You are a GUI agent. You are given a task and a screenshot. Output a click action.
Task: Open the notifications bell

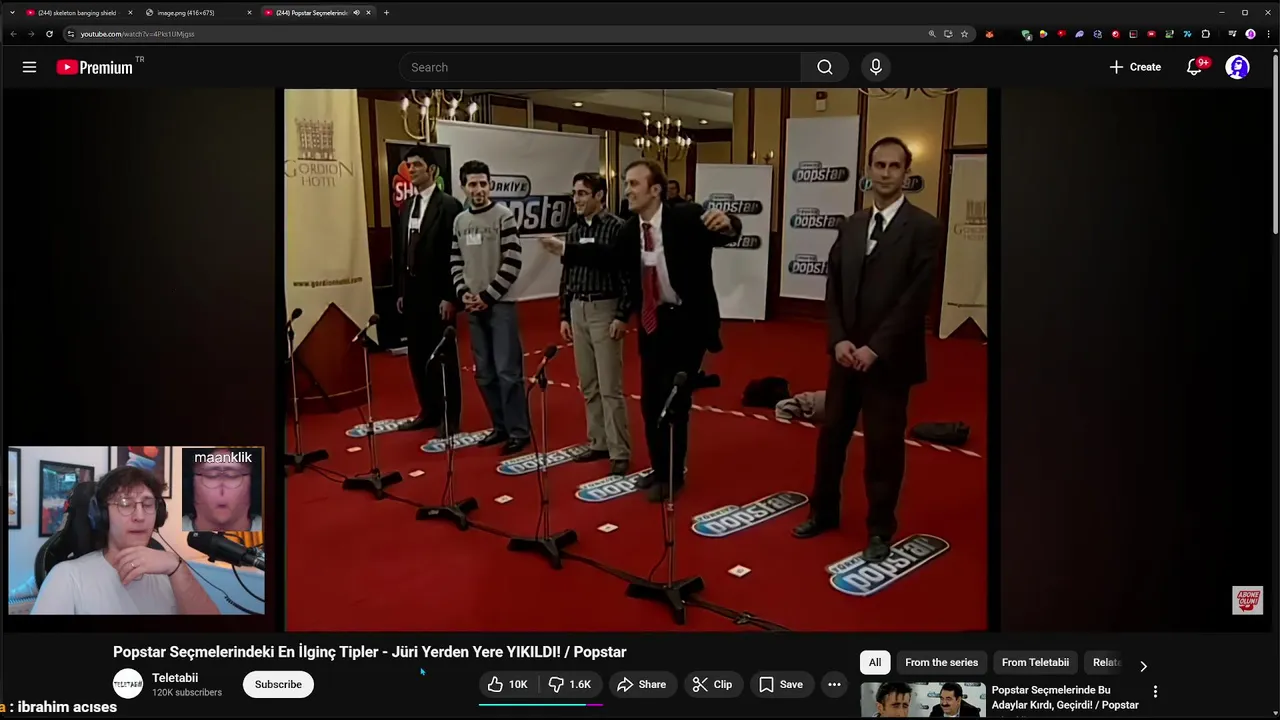click(x=1194, y=67)
